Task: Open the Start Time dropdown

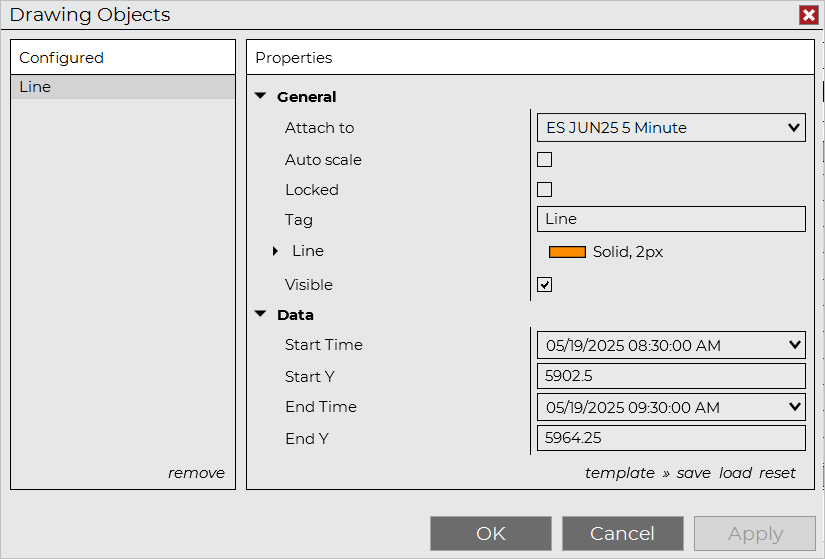Action: (x=671, y=346)
